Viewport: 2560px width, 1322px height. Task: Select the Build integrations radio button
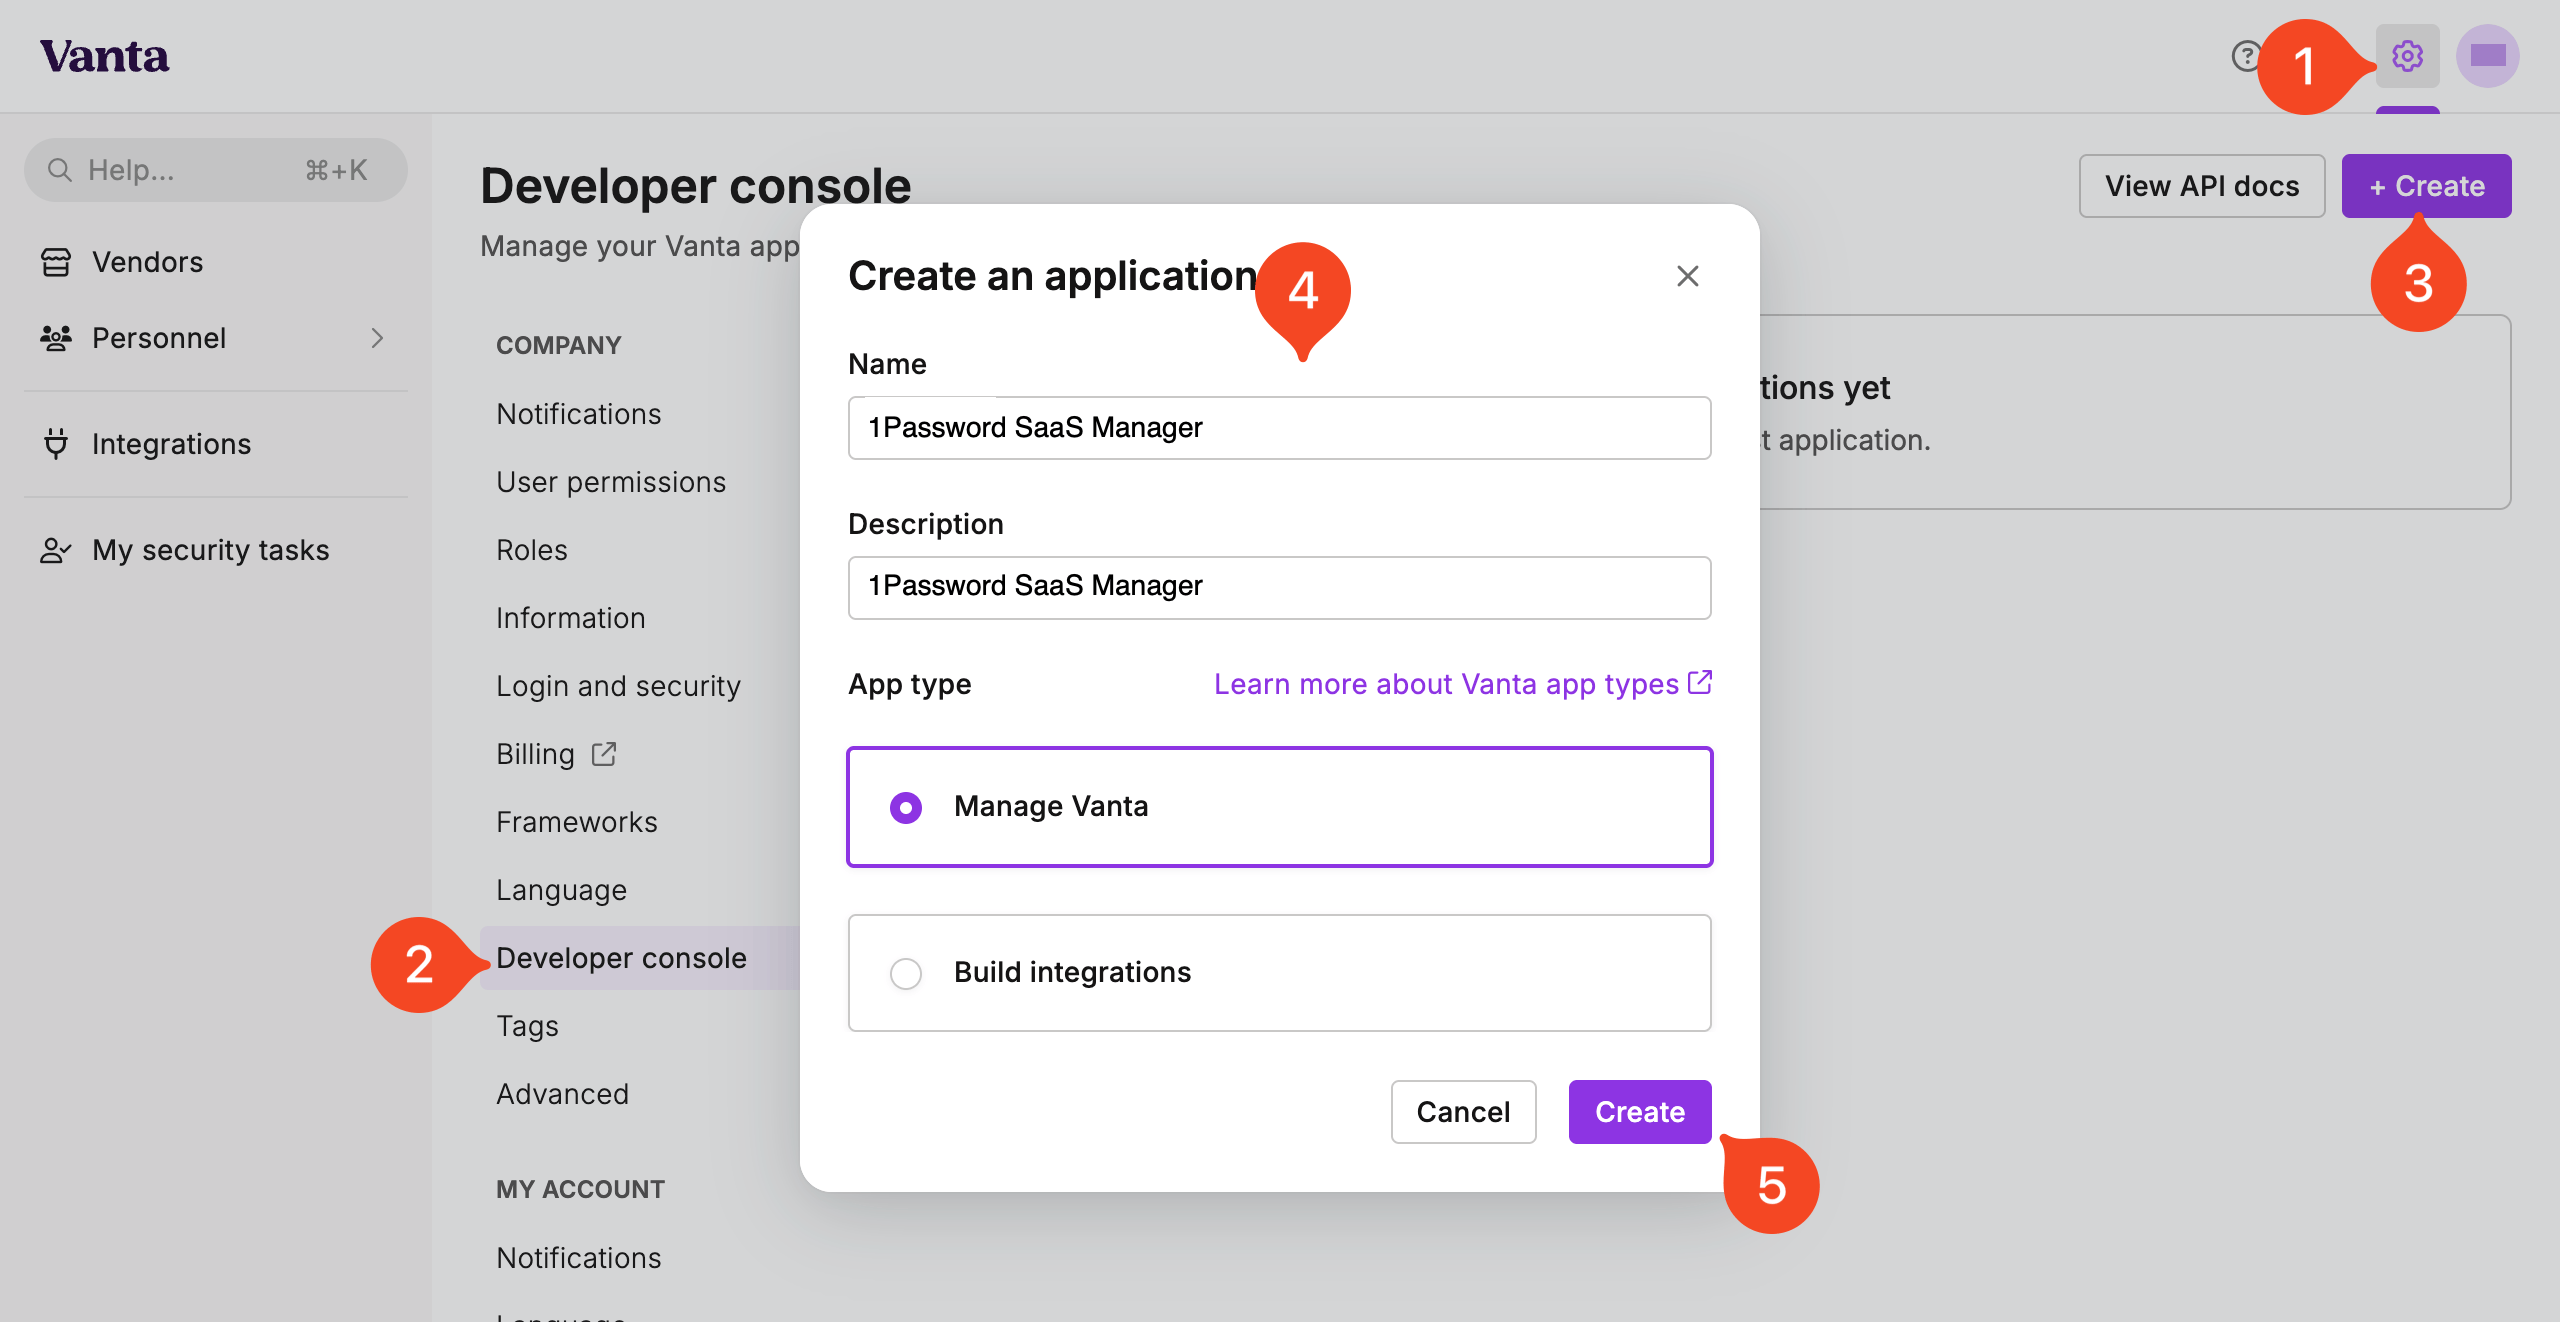click(x=906, y=973)
